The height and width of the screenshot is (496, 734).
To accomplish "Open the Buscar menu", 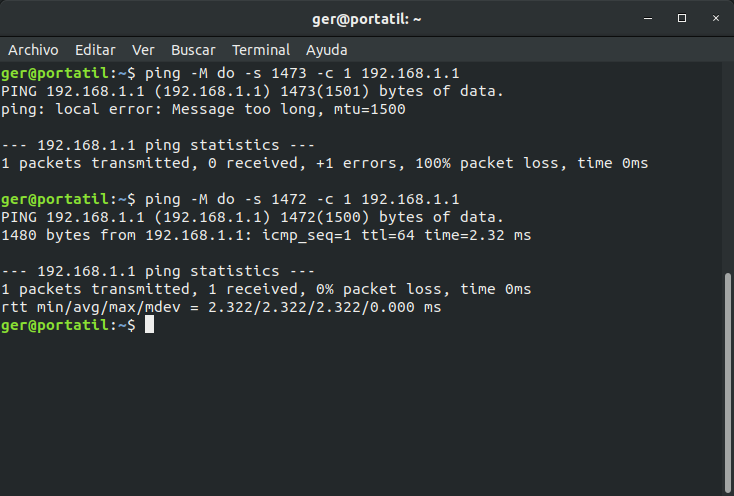I will [193, 49].
